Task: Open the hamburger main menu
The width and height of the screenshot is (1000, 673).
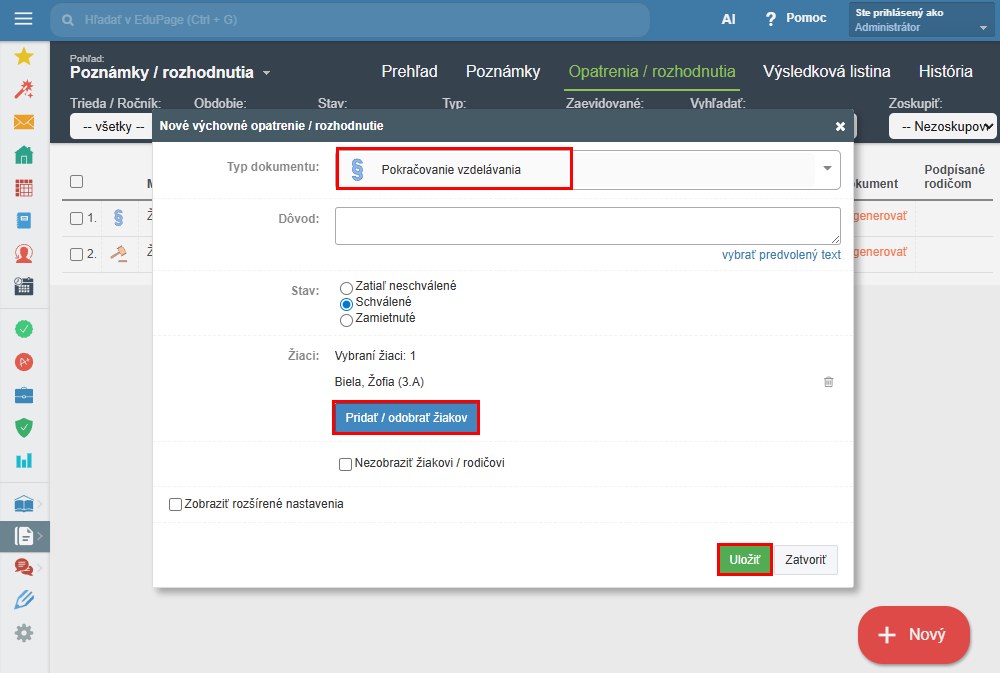Action: [x=24, y=18]
